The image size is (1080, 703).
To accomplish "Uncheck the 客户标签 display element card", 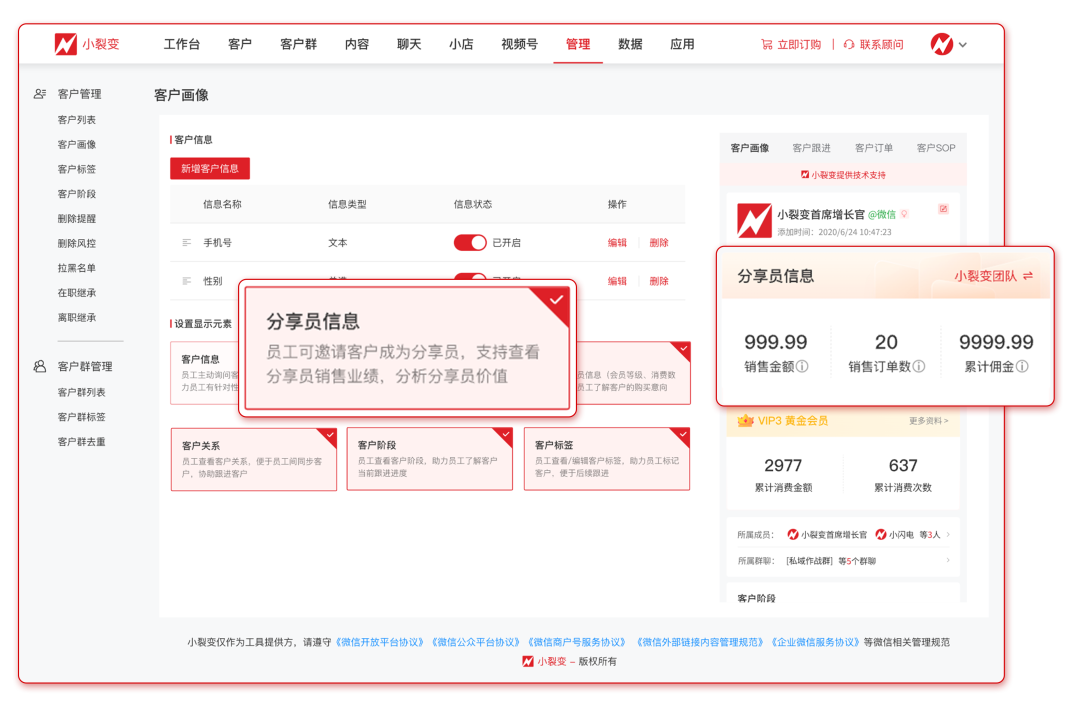I will (x=606, y=459).
